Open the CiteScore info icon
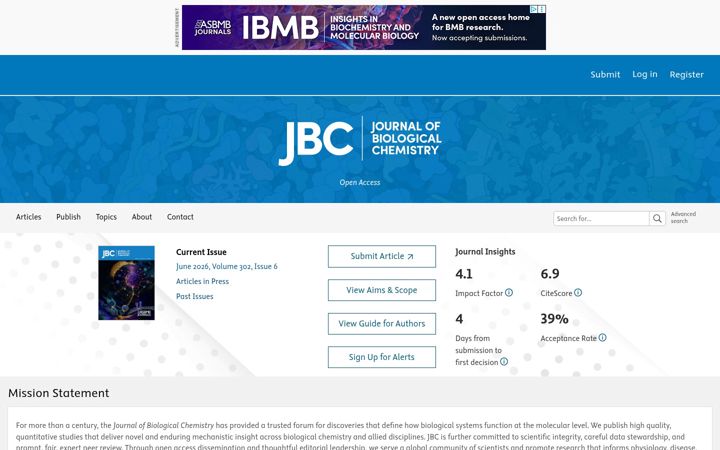Screen dimensions: 720x450 [x=578, y=292]
